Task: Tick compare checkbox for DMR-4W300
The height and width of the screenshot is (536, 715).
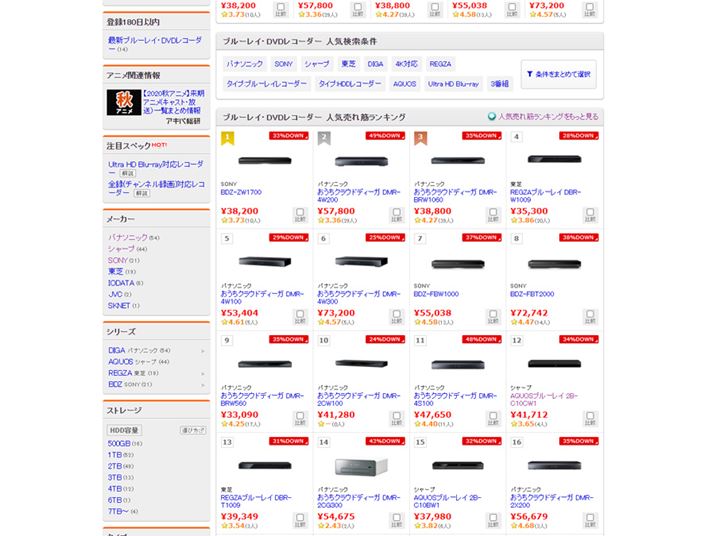Action: coord(397,316)
